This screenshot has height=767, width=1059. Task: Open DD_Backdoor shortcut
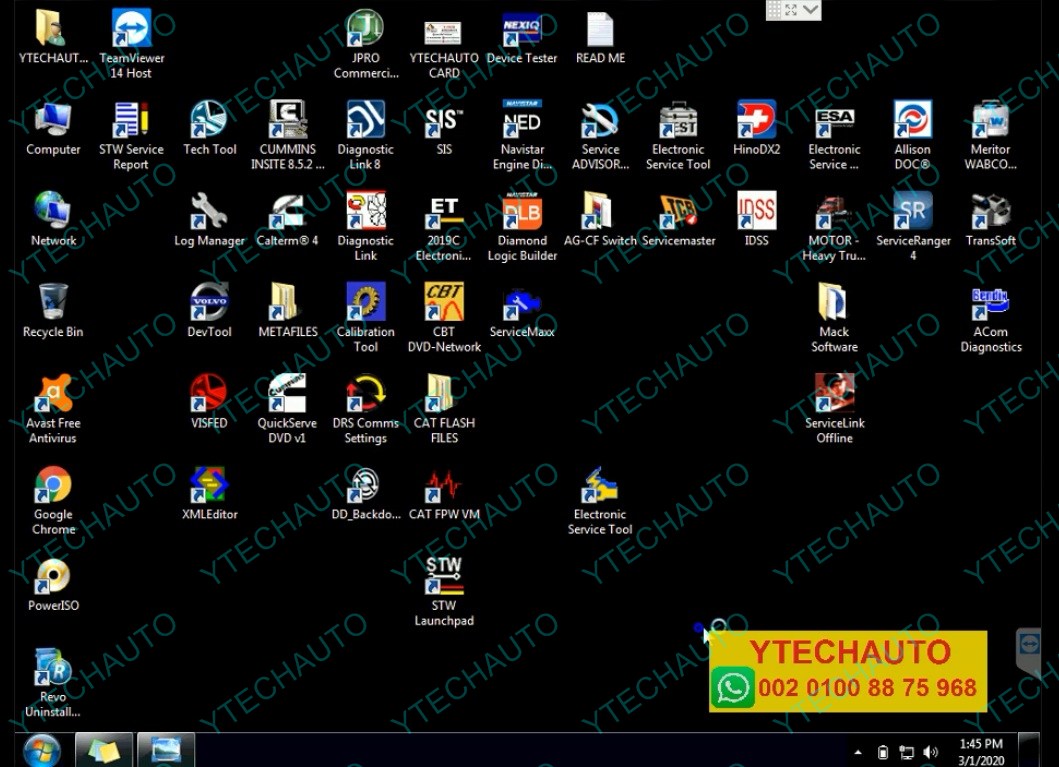[365, 494]
